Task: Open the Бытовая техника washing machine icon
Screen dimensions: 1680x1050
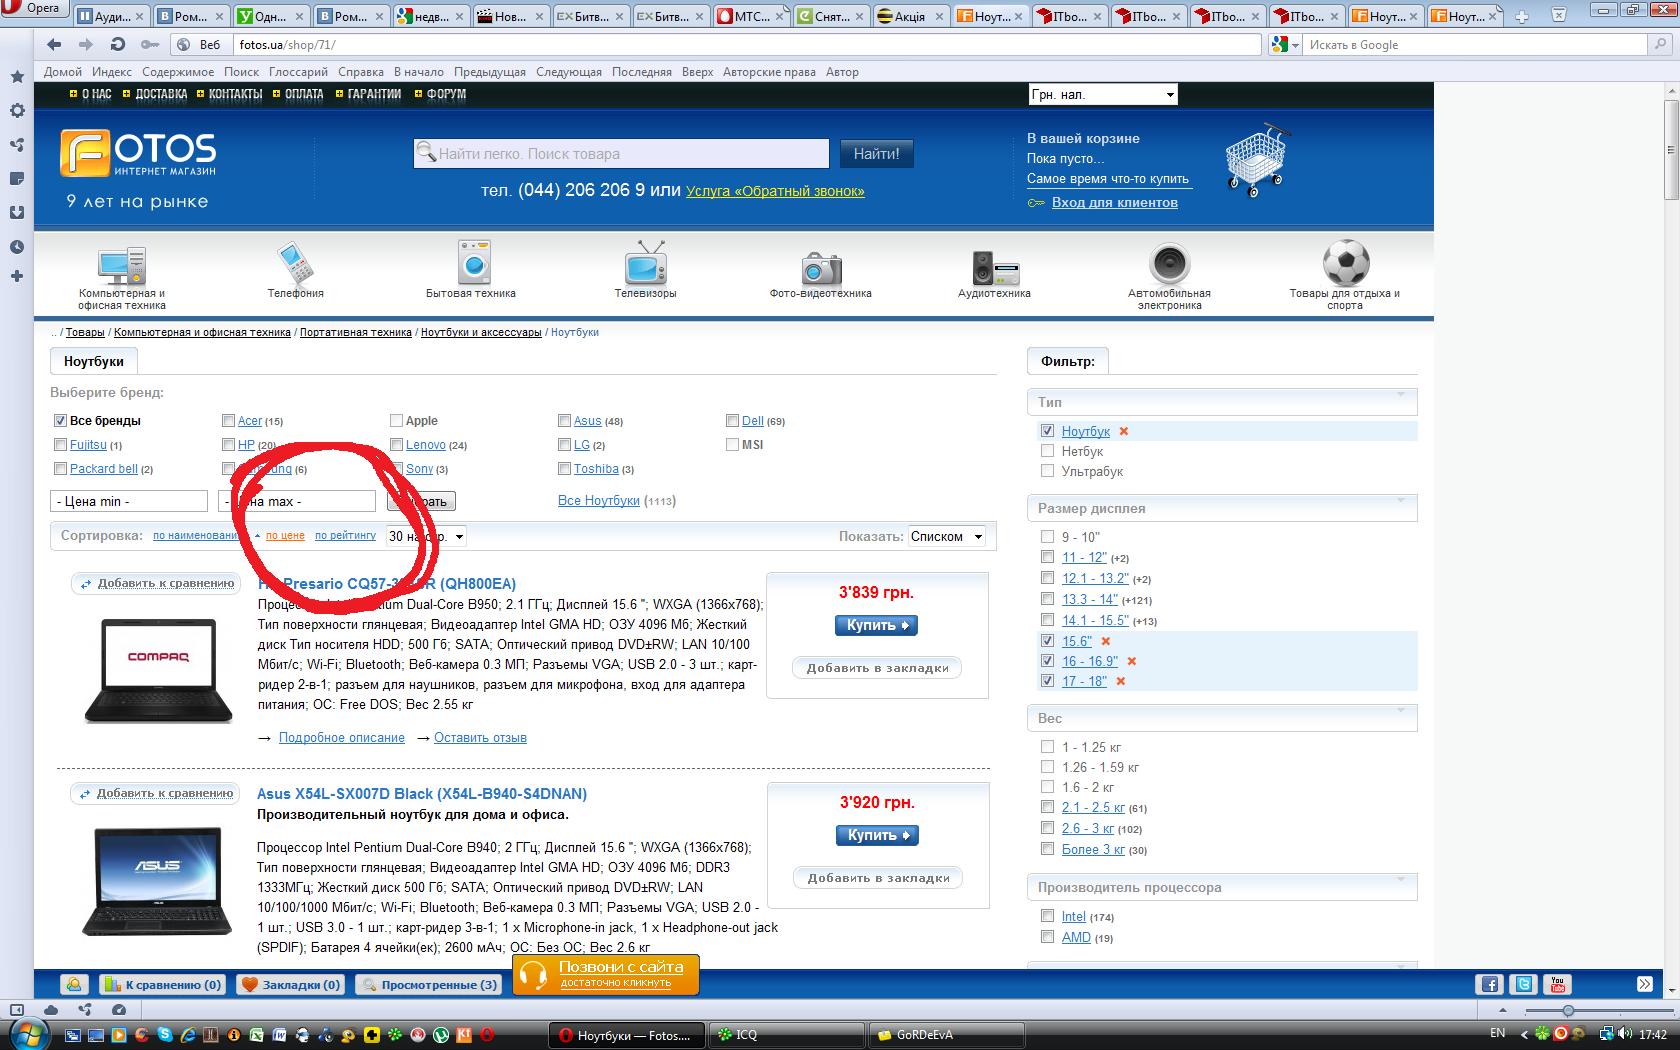Action: click(472, 262)
